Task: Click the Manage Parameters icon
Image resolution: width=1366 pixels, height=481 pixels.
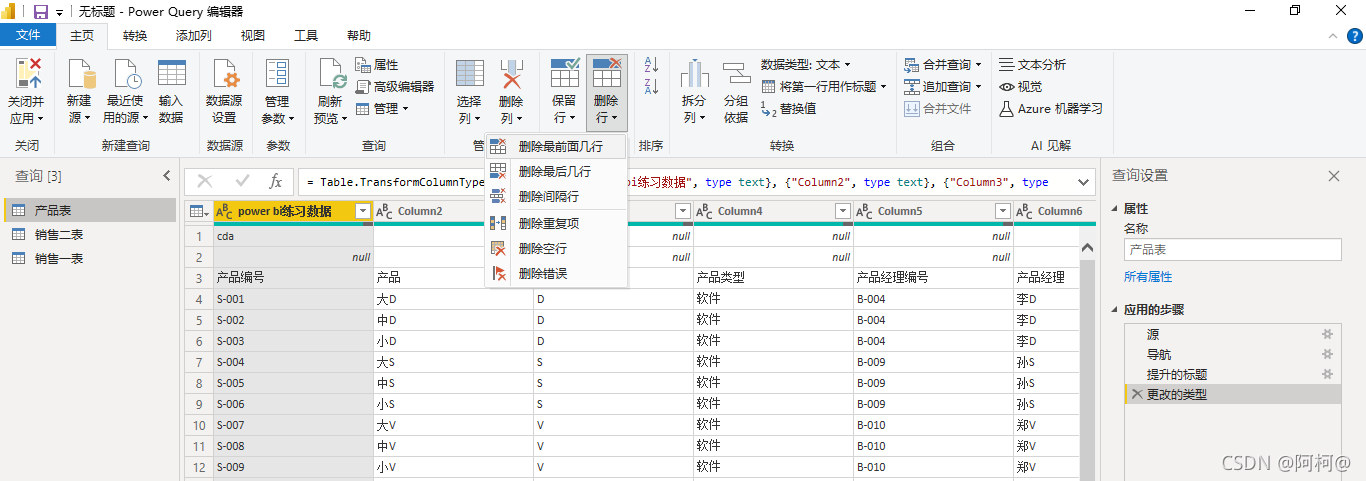Action: tap(277, 75)
